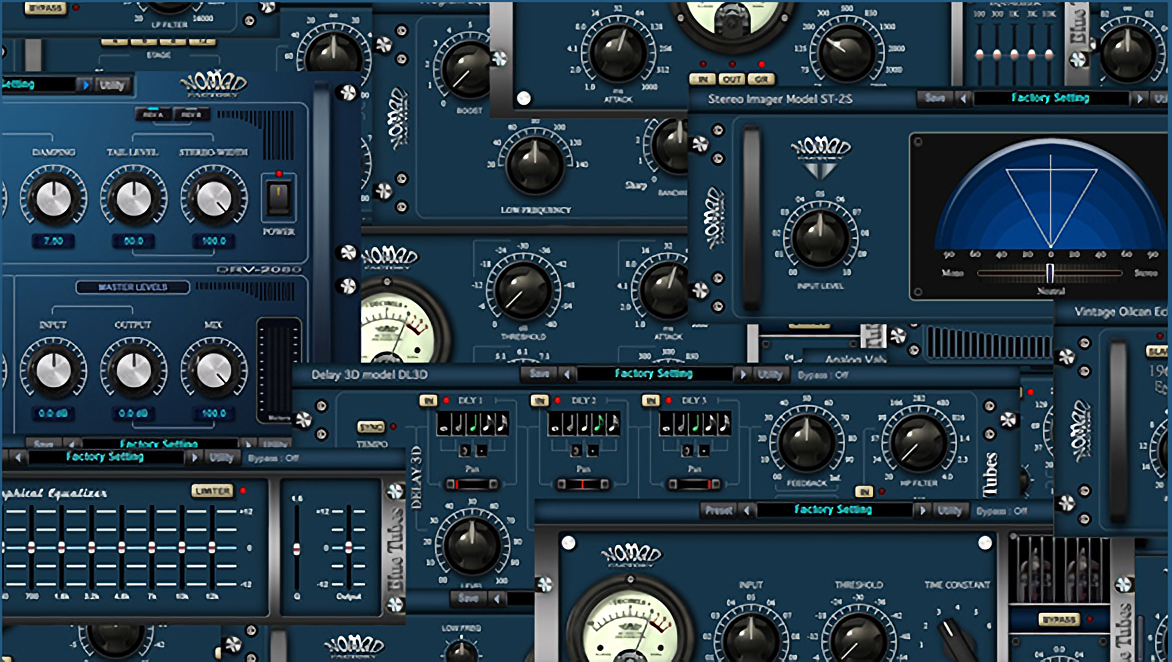
Task: Click previous-preset arrow in Graphical Equalizer bar
Action: [18, 457]
